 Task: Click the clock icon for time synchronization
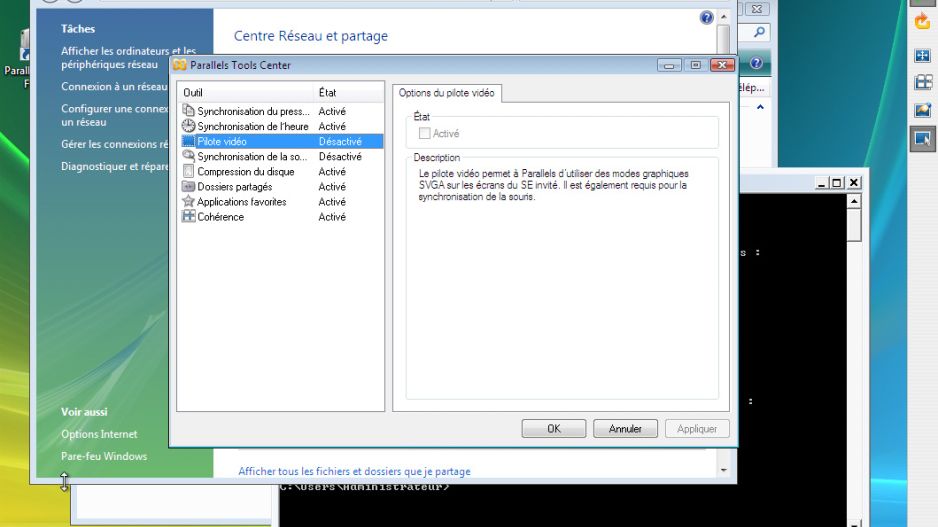click(188, 126)
